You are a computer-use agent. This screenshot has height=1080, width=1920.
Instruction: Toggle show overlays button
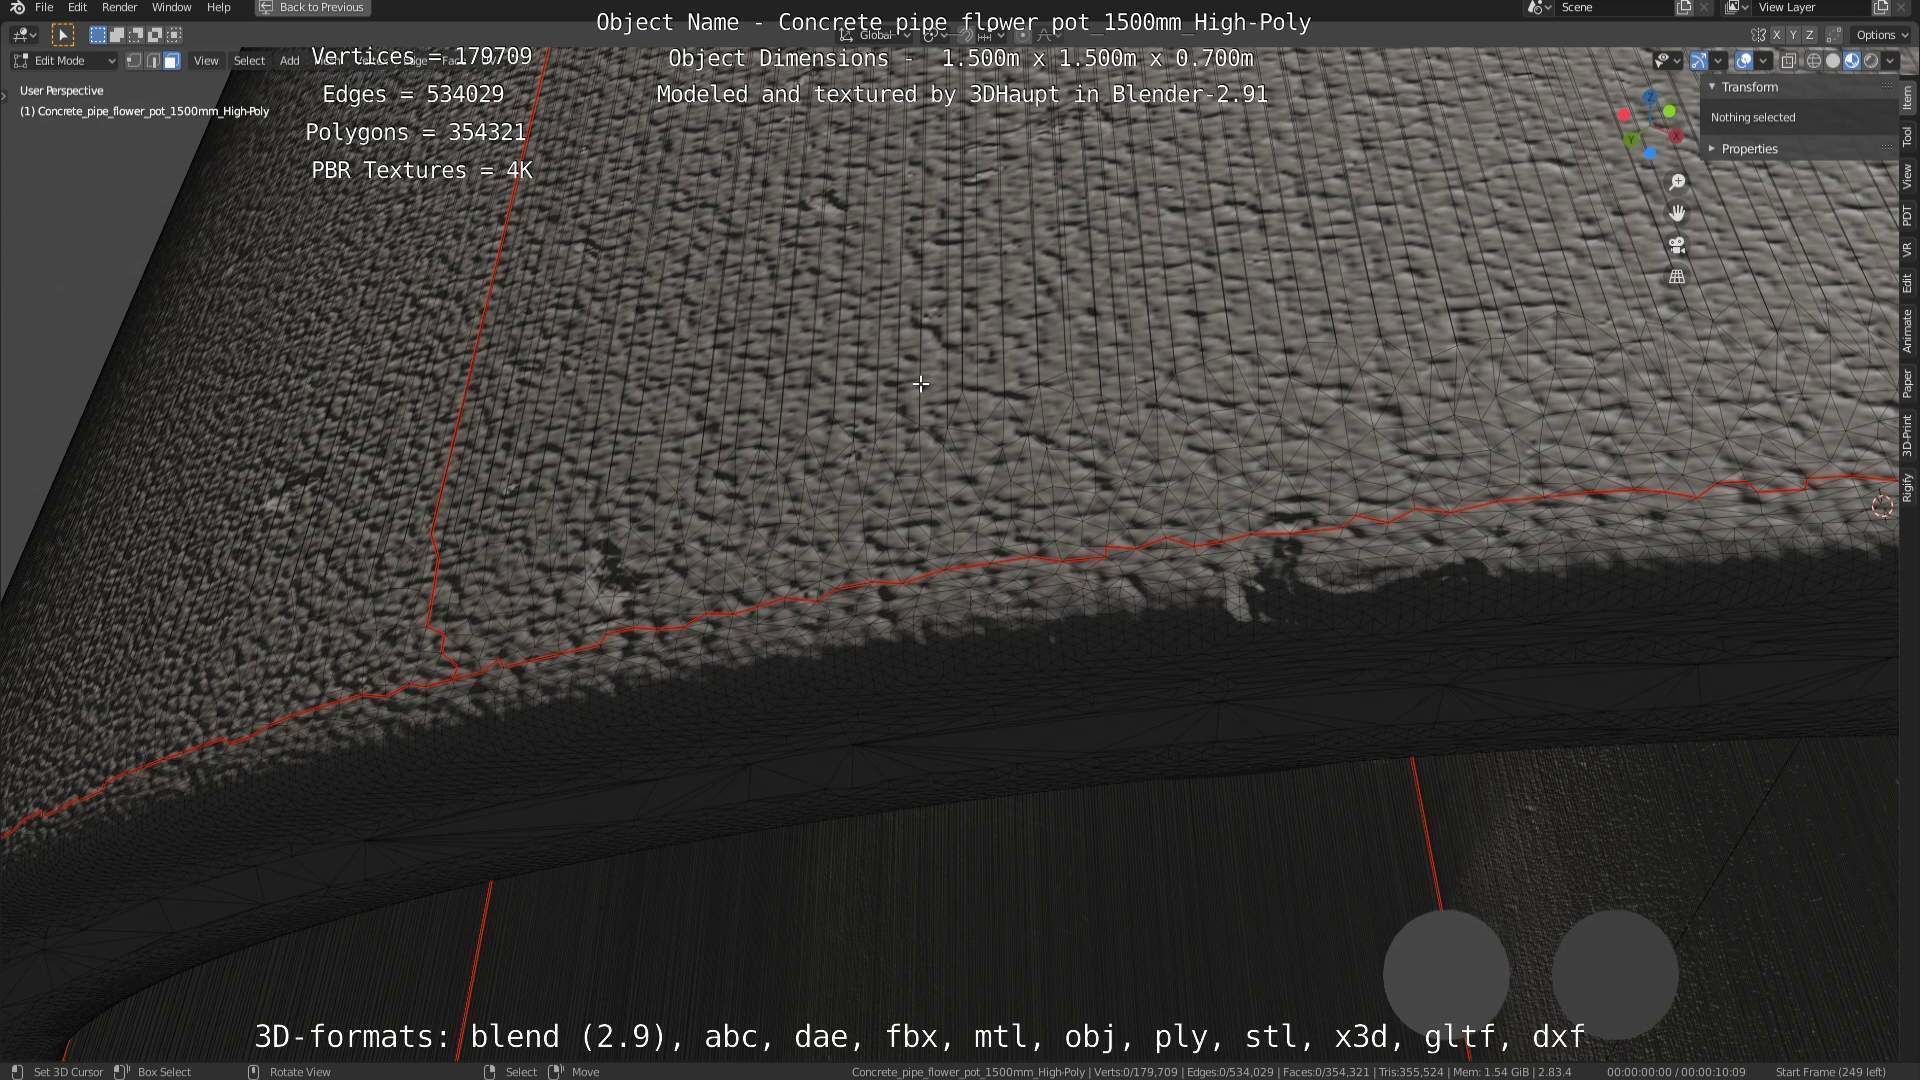click(1744, 61)
